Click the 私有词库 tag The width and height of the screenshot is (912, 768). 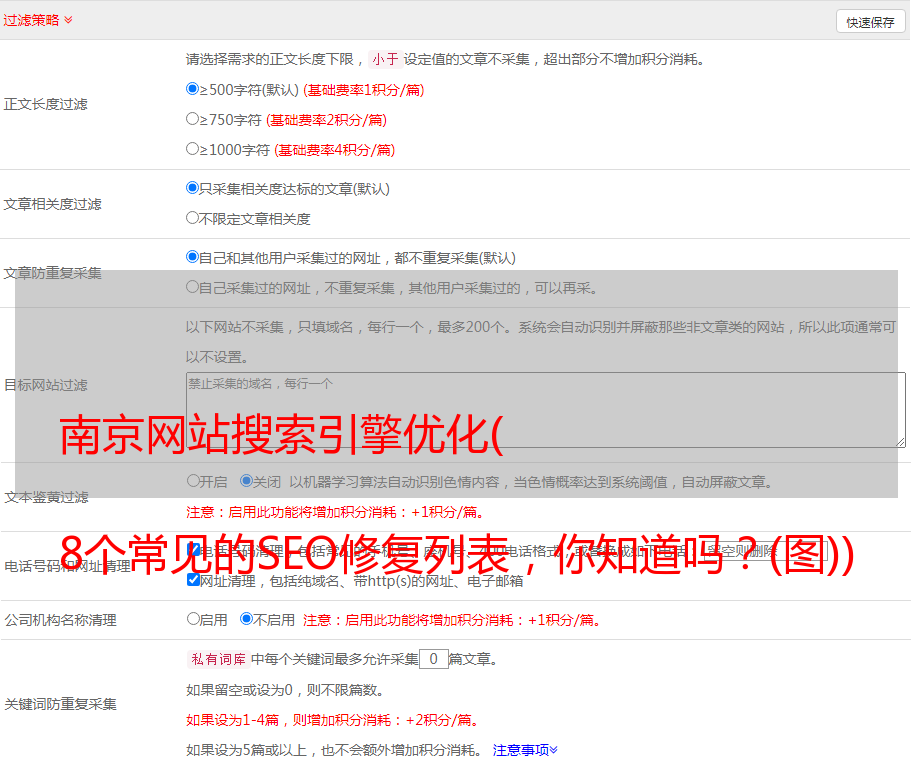coord(219,659)
